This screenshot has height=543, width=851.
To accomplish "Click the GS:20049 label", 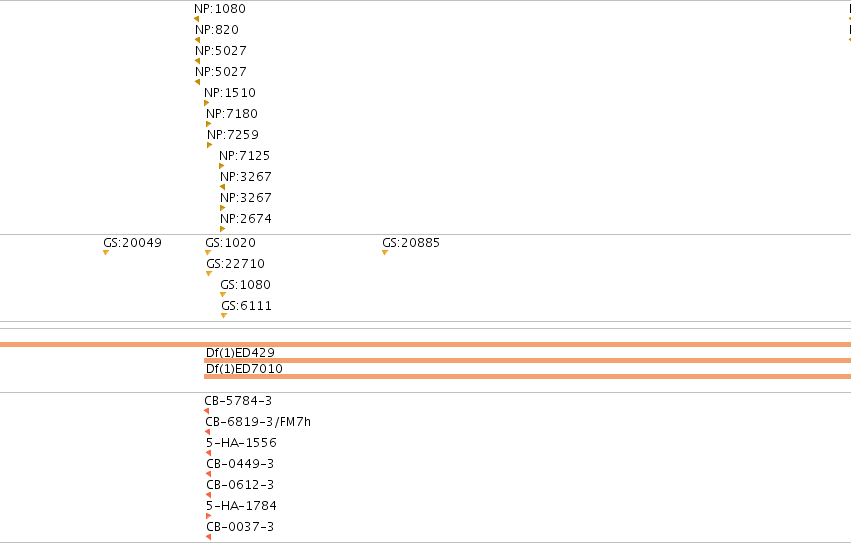I will [132, 243].
